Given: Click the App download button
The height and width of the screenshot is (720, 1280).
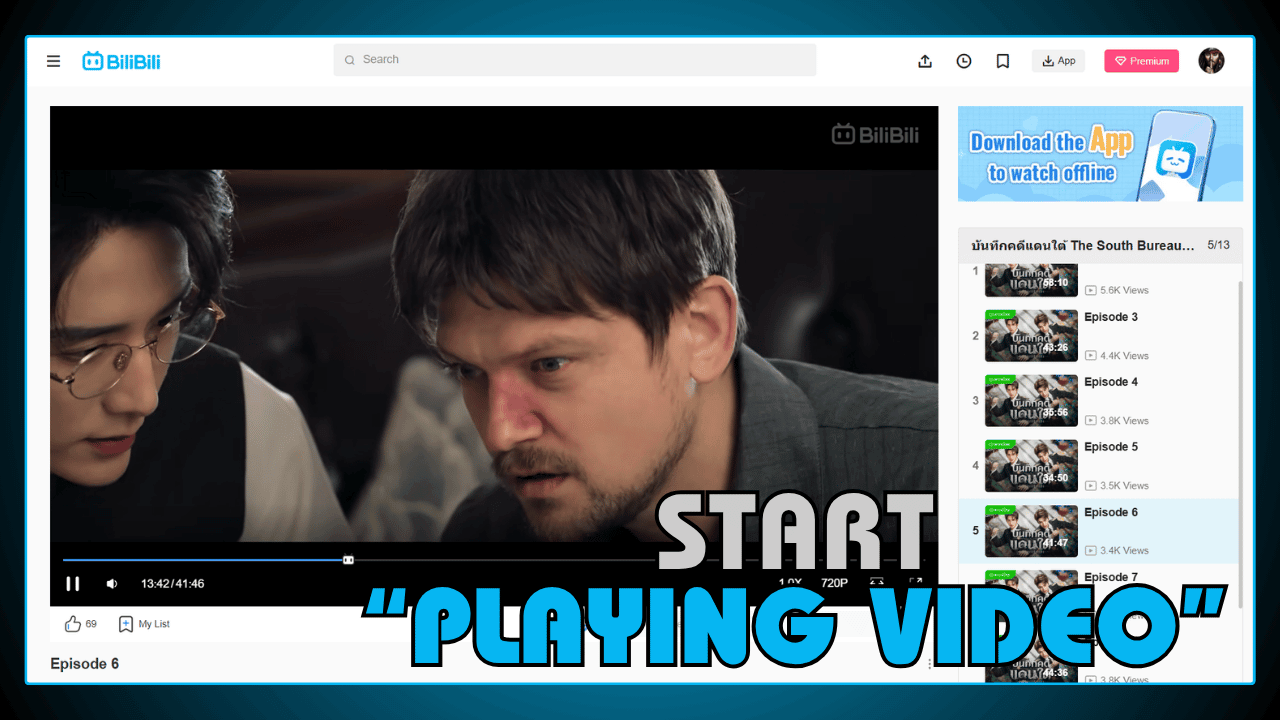Looking at the screenshot, I should tap(1058, 61).
